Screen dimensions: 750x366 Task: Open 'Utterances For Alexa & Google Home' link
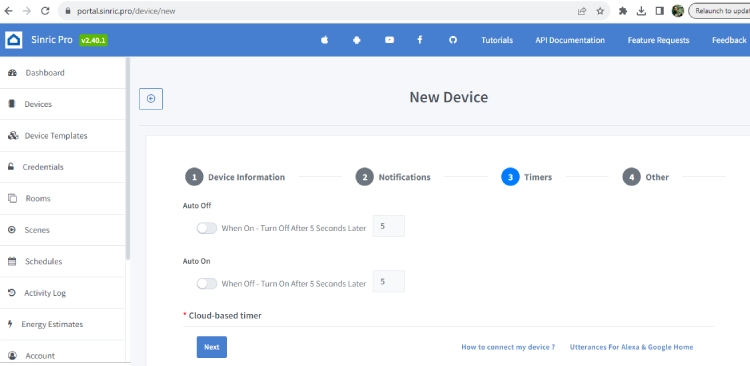click(631, 347)
